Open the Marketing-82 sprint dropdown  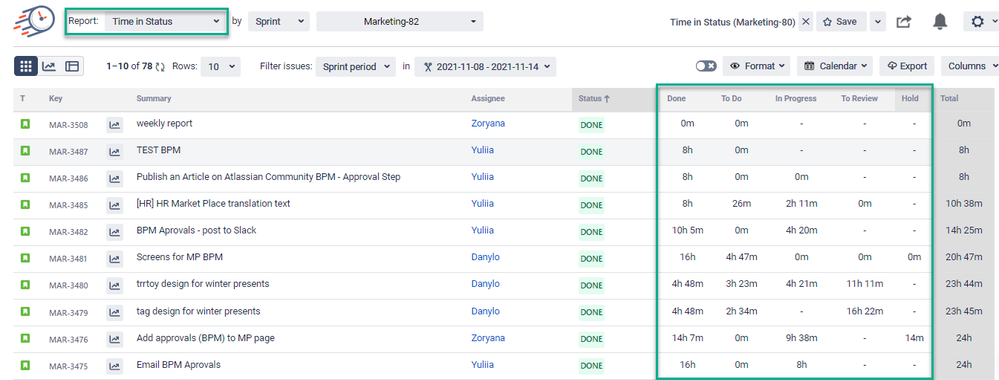400,22
